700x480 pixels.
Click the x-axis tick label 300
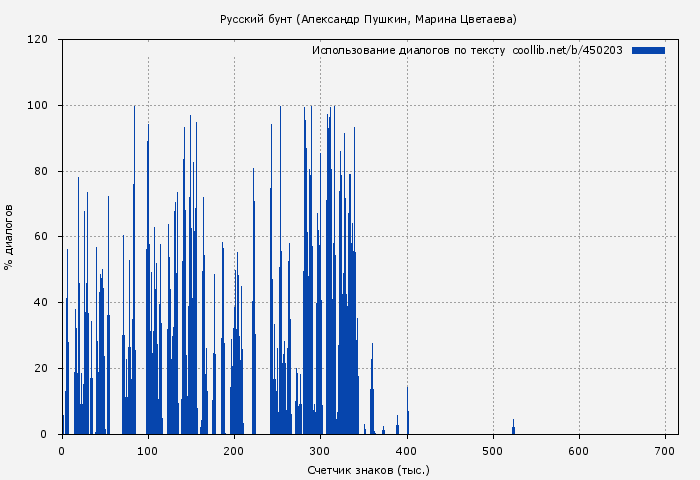point(320,451)
